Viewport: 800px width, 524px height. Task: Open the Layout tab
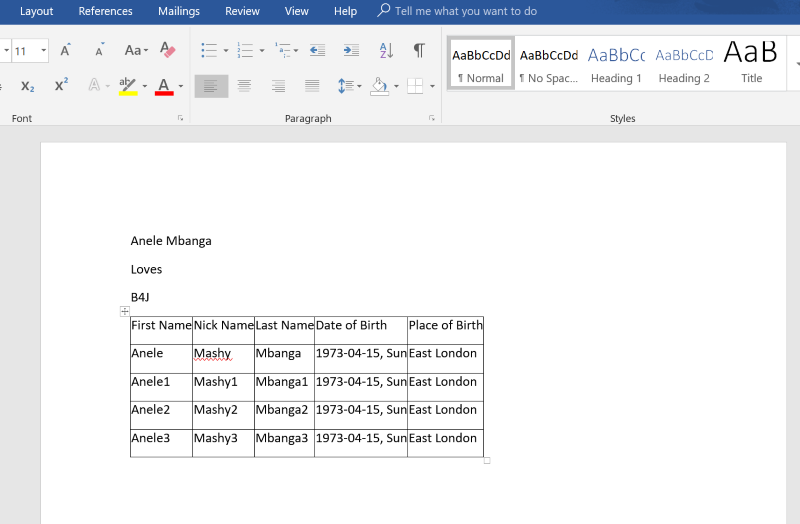tap(36, 11)
